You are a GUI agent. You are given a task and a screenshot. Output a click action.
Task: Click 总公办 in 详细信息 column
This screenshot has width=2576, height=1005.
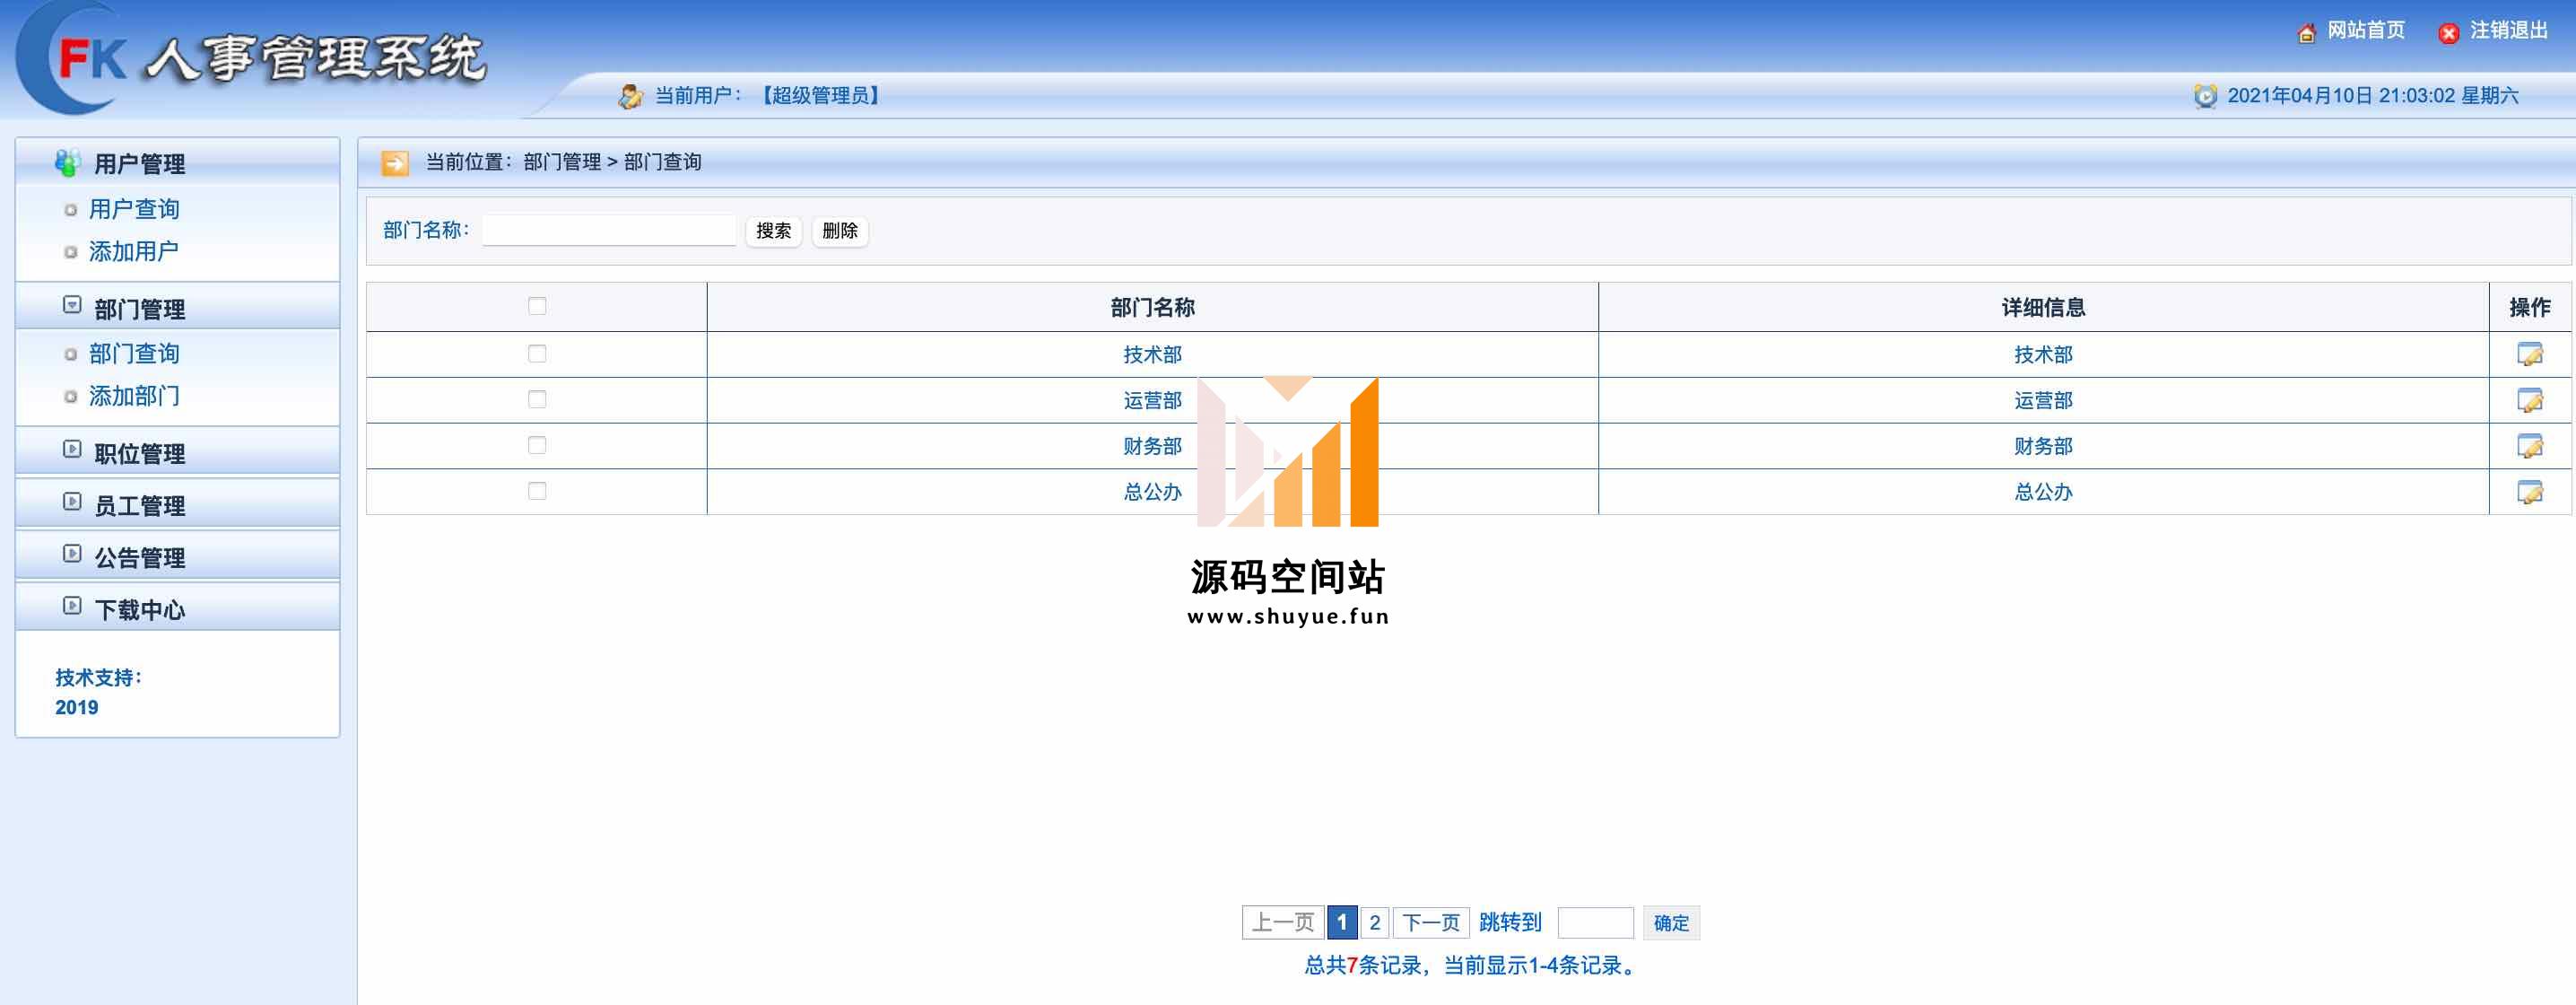click(x=2043, y=492)
